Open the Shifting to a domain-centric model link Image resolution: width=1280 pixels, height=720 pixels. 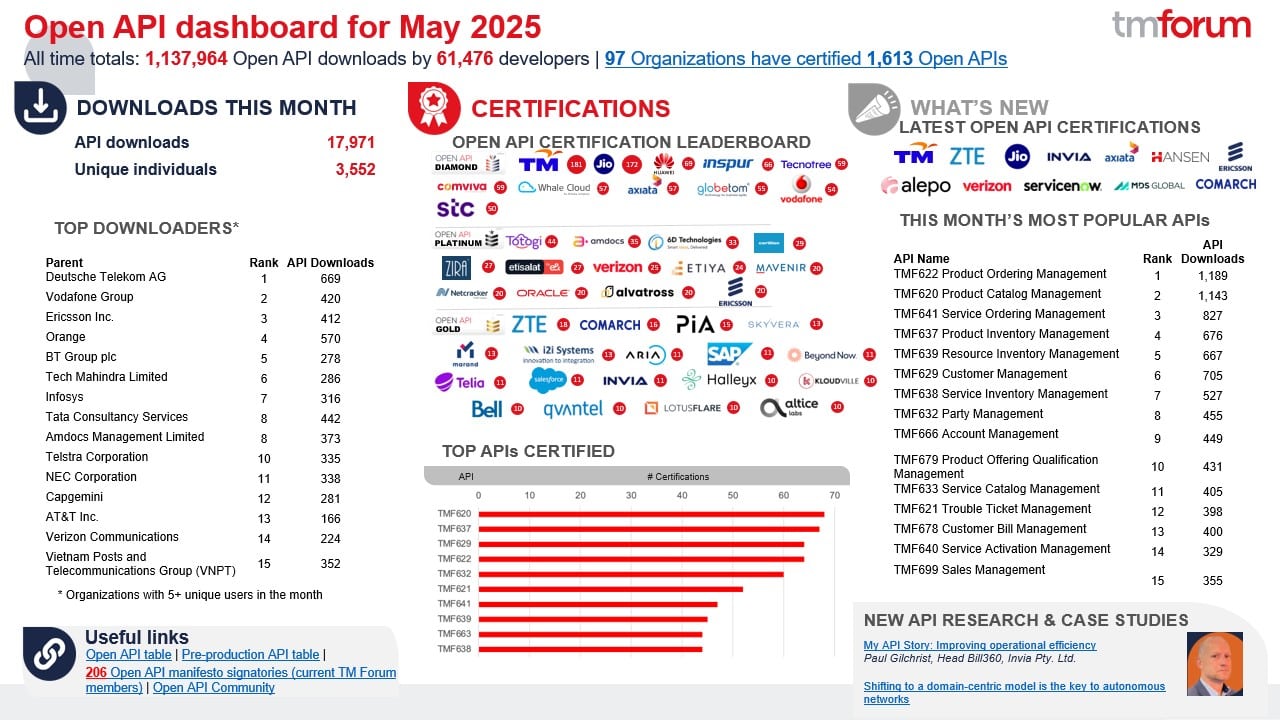(x=1014, y=693)
